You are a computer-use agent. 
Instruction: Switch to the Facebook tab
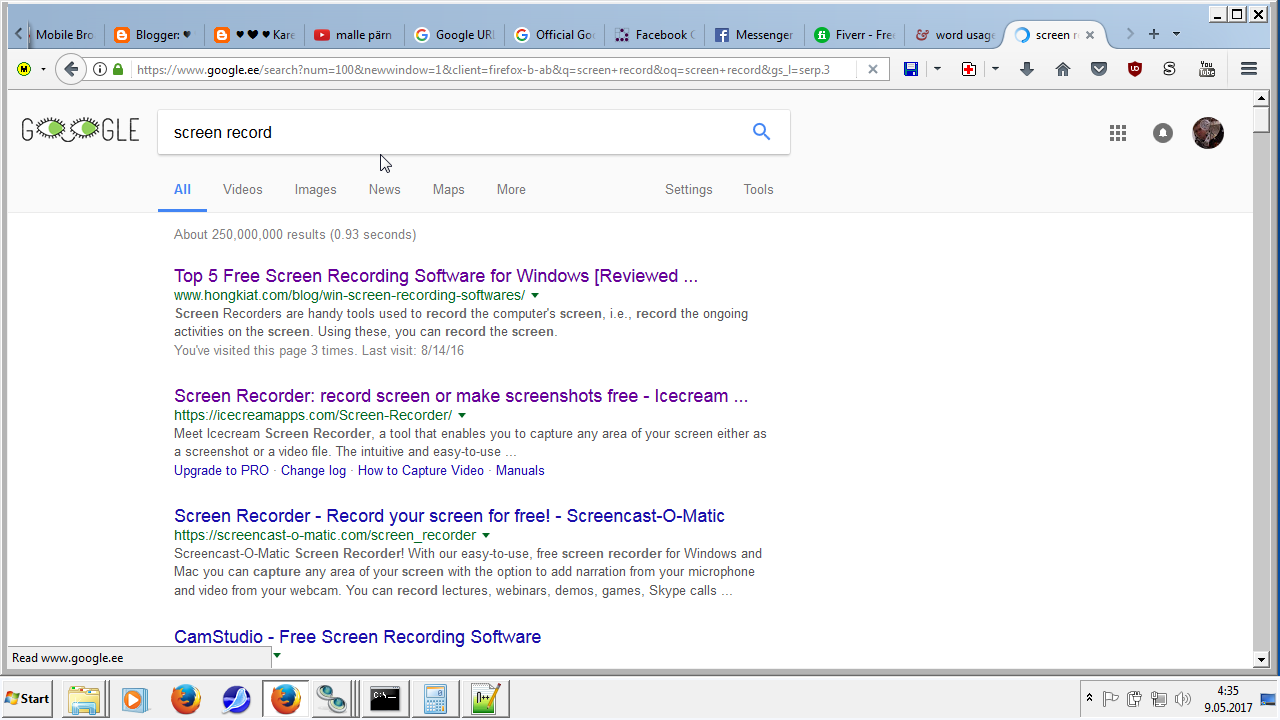pos(655,35)
